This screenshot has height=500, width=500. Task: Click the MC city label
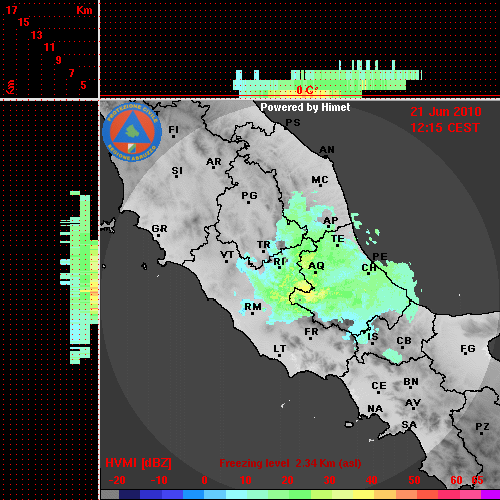pyautogui.click(x=320, y=180)
